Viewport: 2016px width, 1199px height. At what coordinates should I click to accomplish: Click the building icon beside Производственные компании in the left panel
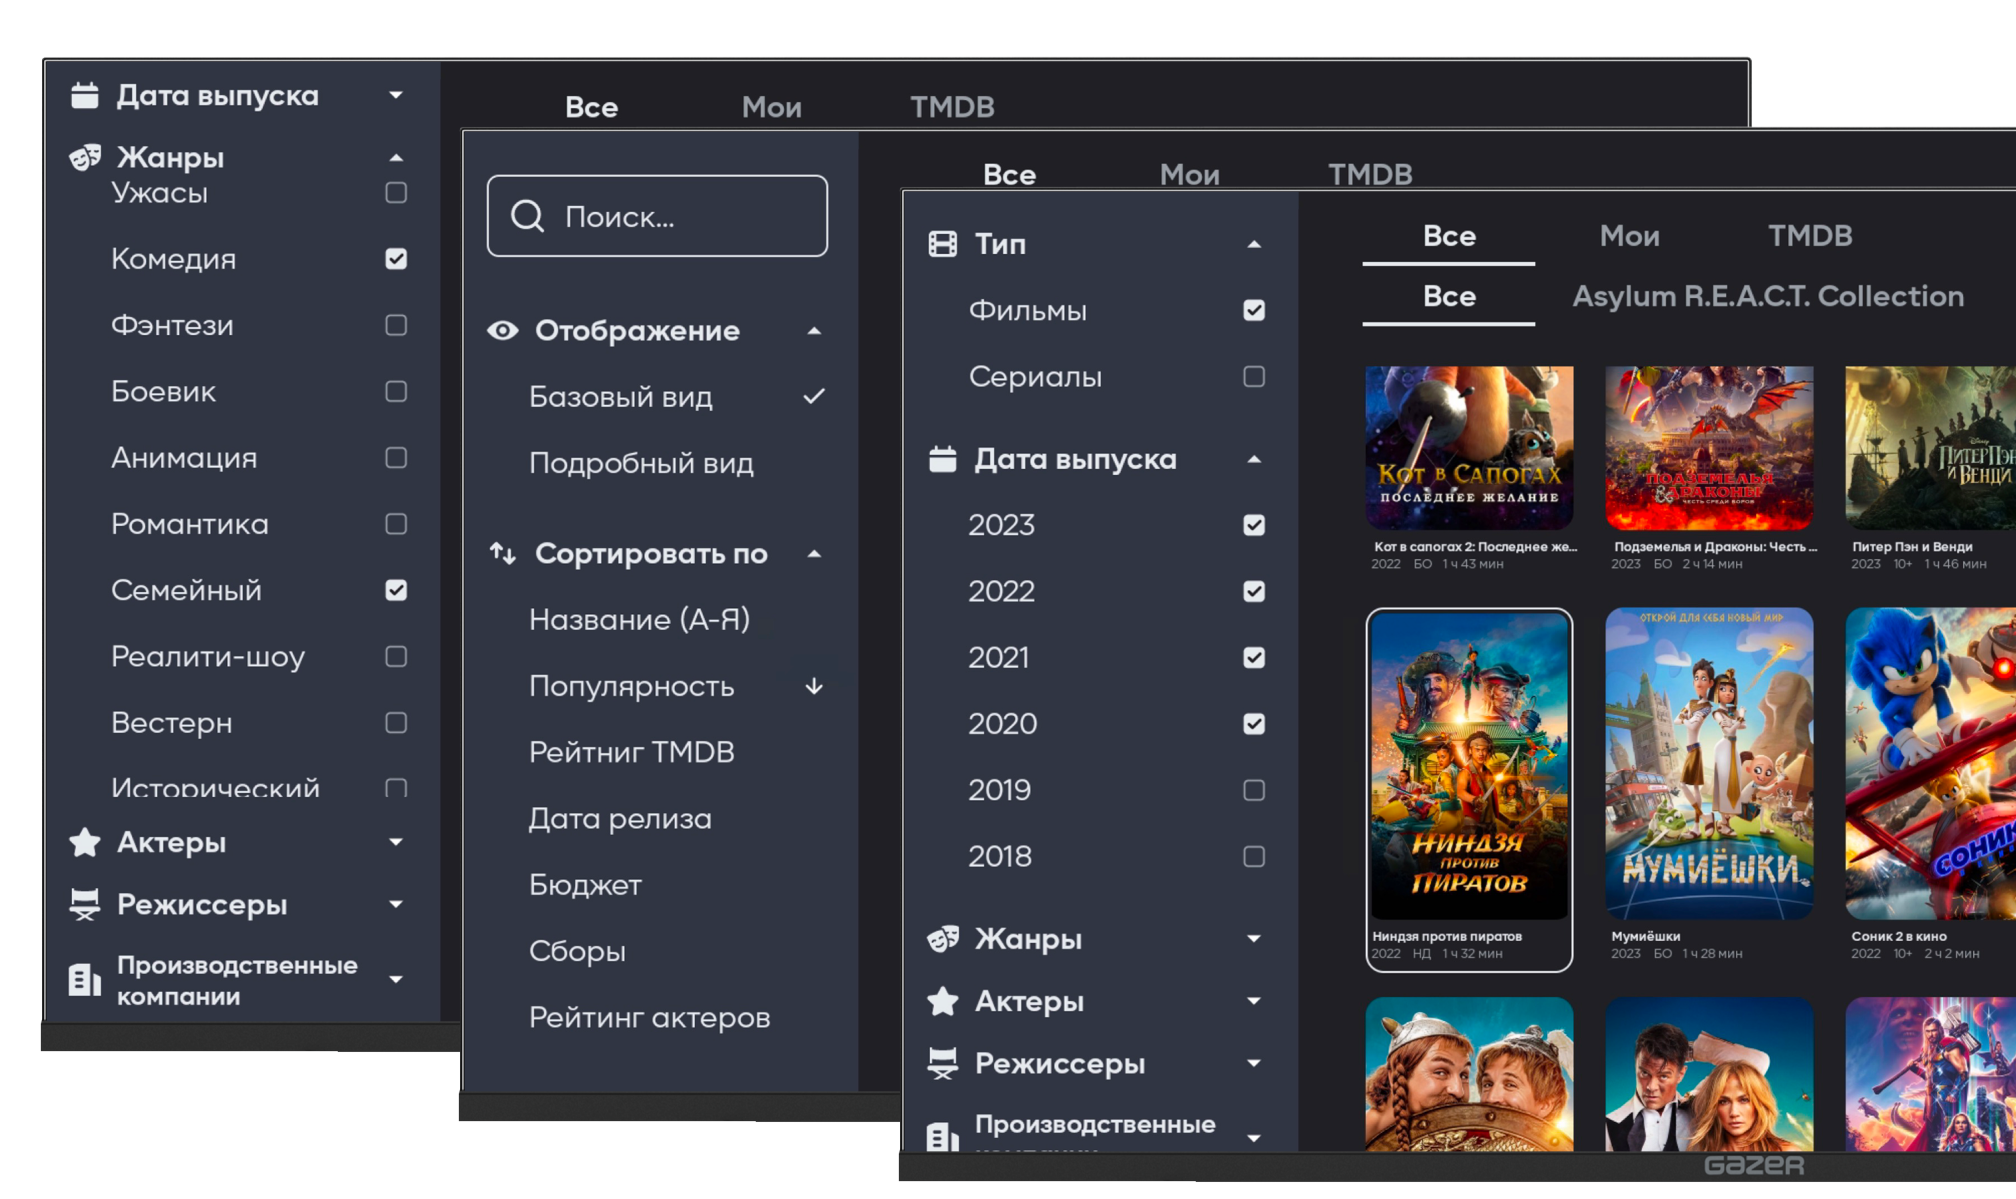(x=85, y=980)
